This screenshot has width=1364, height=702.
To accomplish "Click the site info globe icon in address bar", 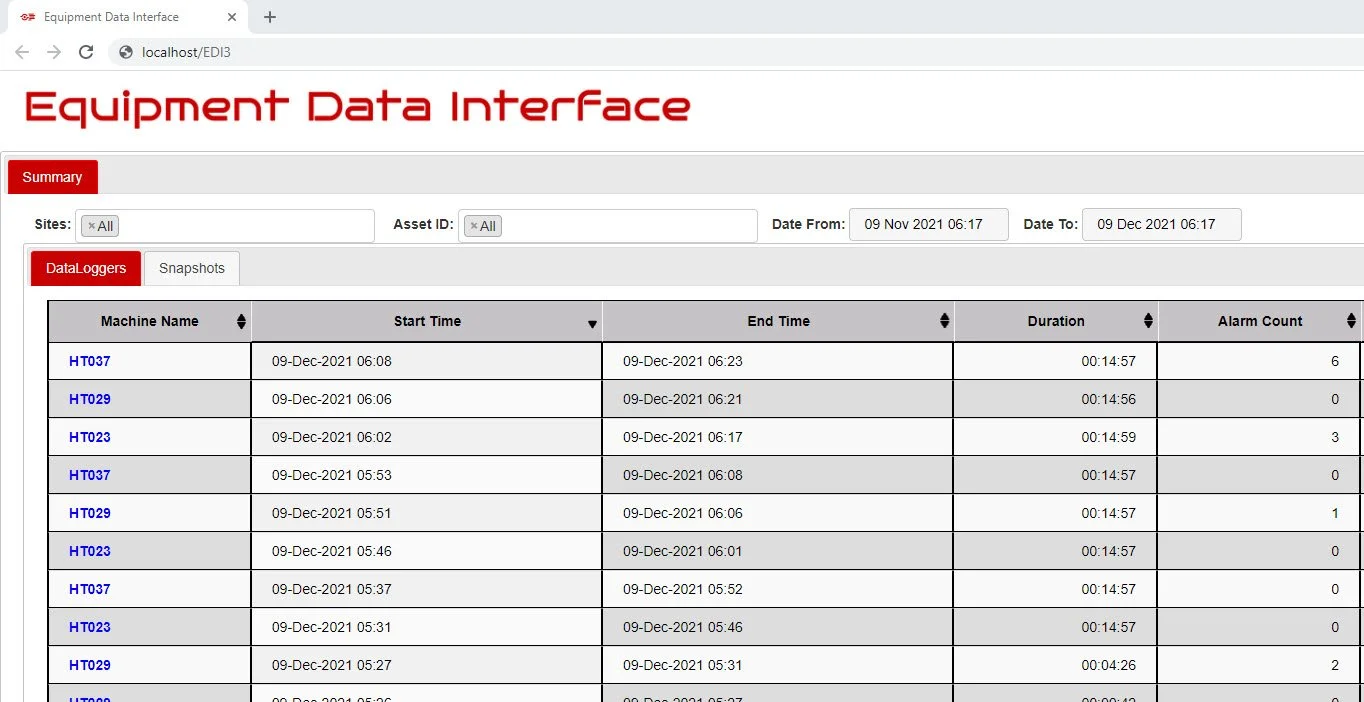I will [126, 52].
